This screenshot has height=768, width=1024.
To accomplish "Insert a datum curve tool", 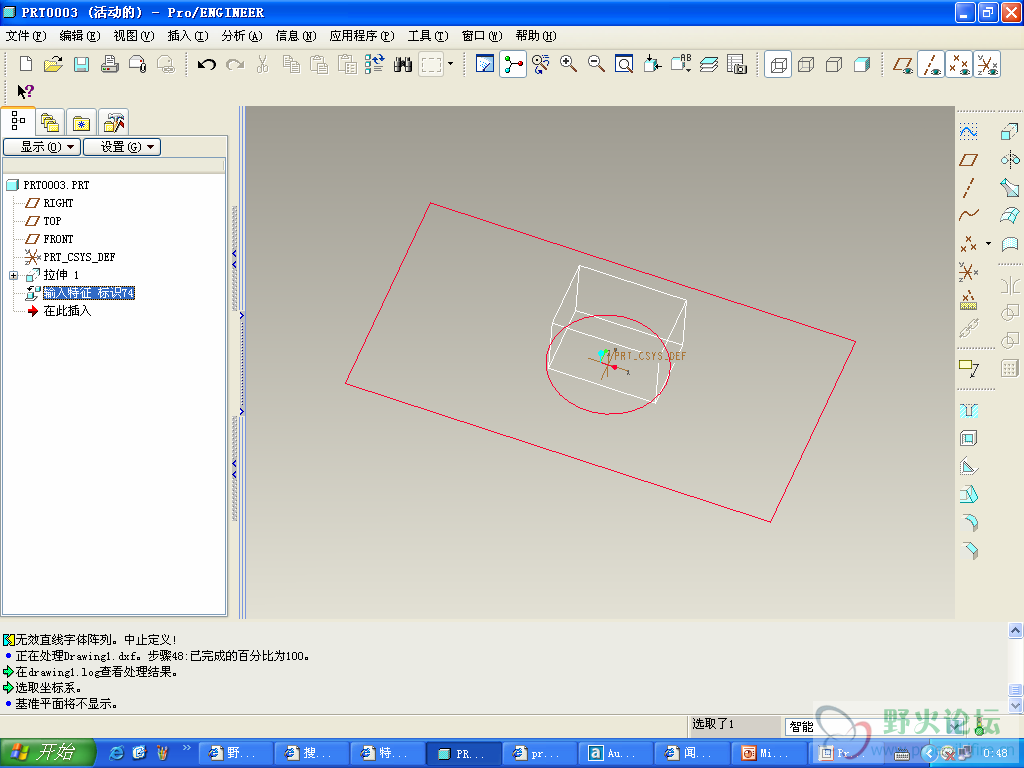I will (x=968, y=215).
